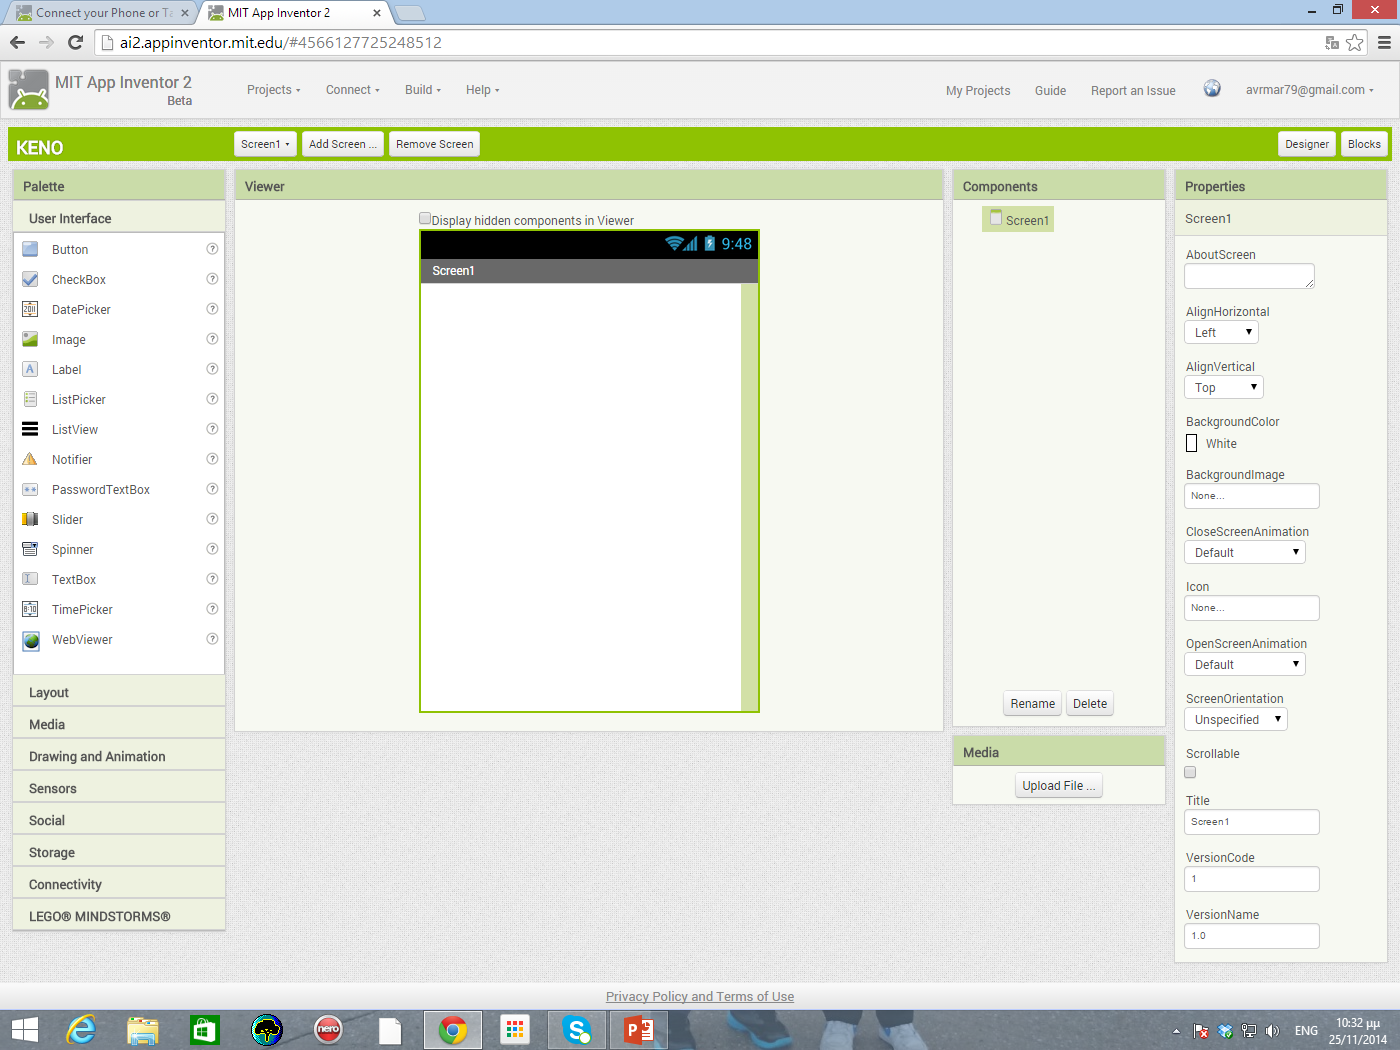Click the Remove Screen button
The height and width of the screenshot is (1050, 1400).
pos(434,144)
